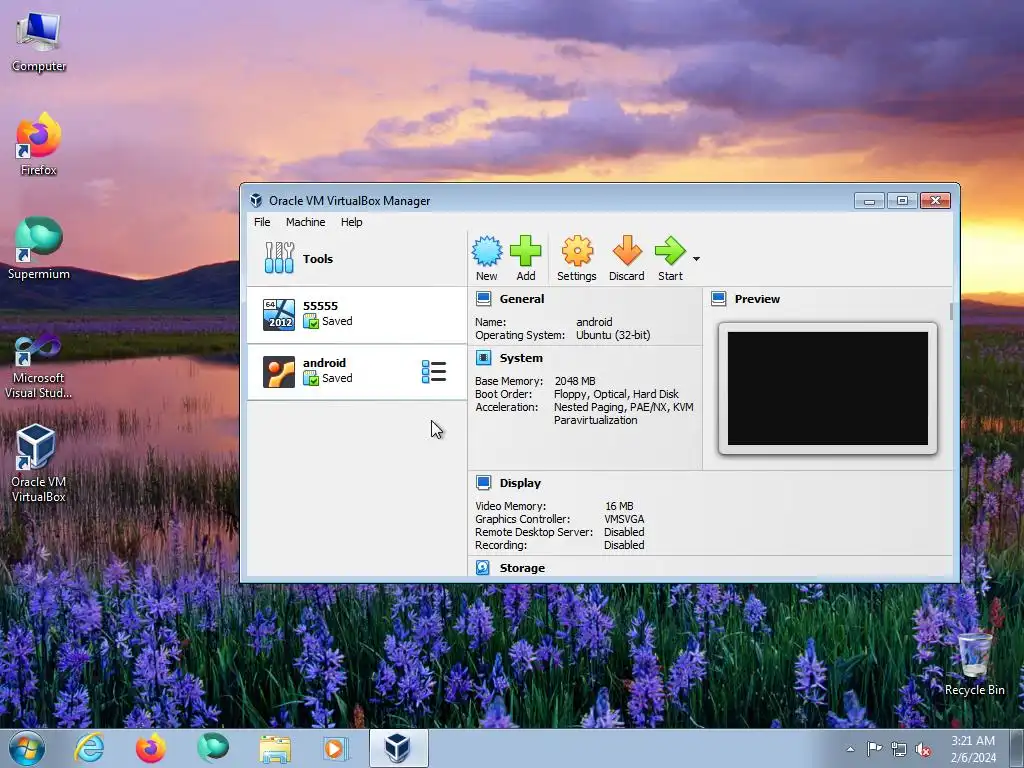Select the Microsoft Visual Studio desktop shortcut

(x=39, y=366)
